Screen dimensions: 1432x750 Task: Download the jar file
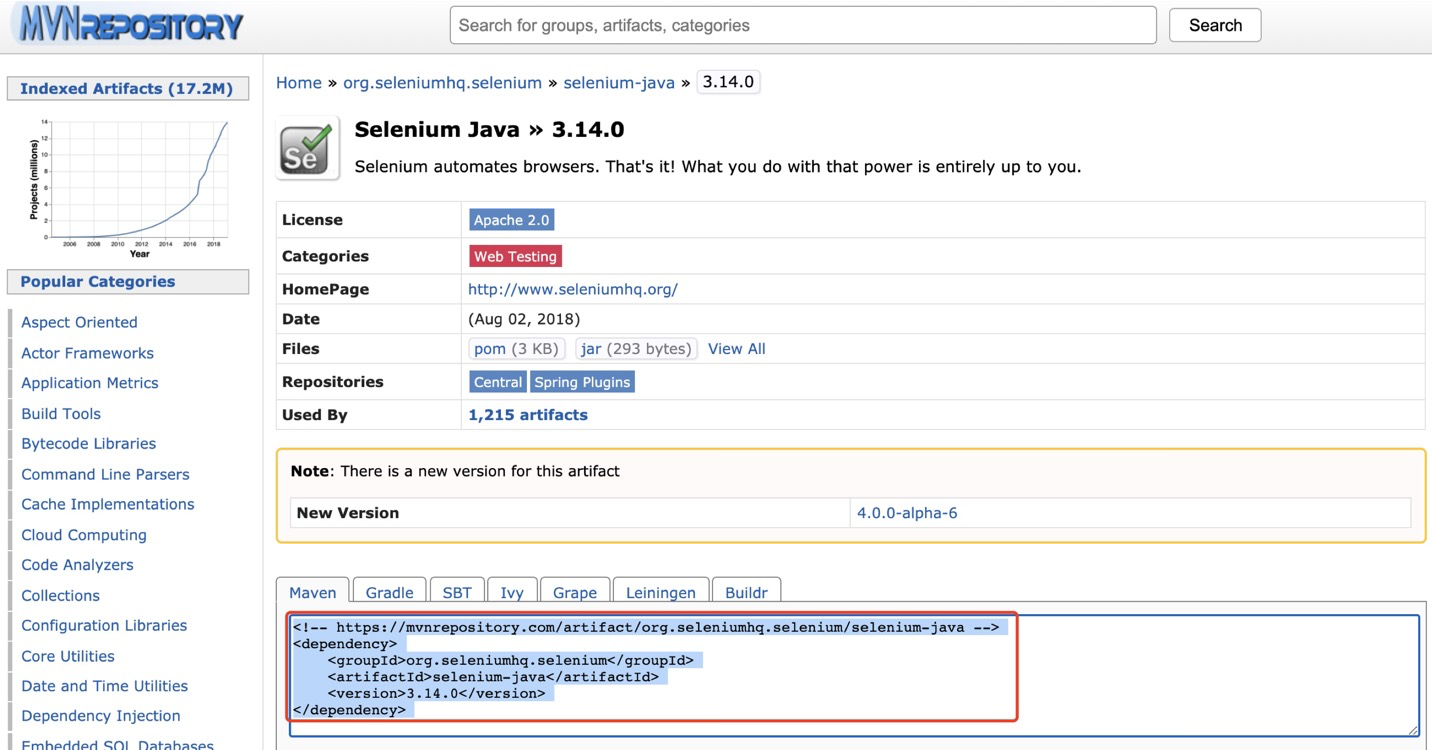coord(591,349)
